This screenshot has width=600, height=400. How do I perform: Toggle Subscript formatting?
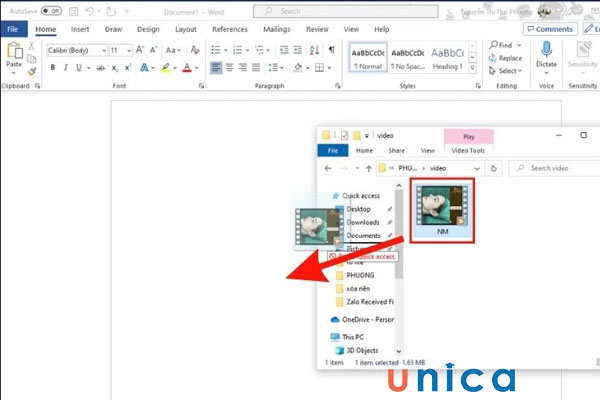point(114,68)
